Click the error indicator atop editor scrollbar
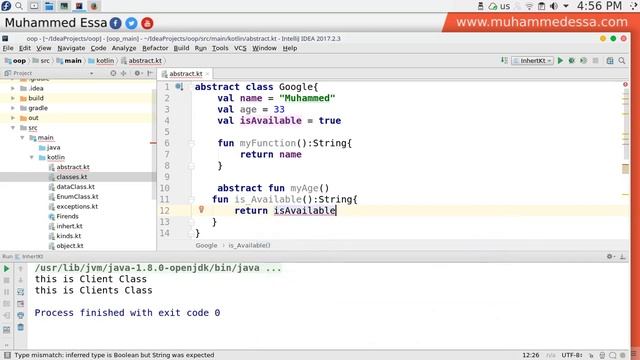 tap(625, 84)
